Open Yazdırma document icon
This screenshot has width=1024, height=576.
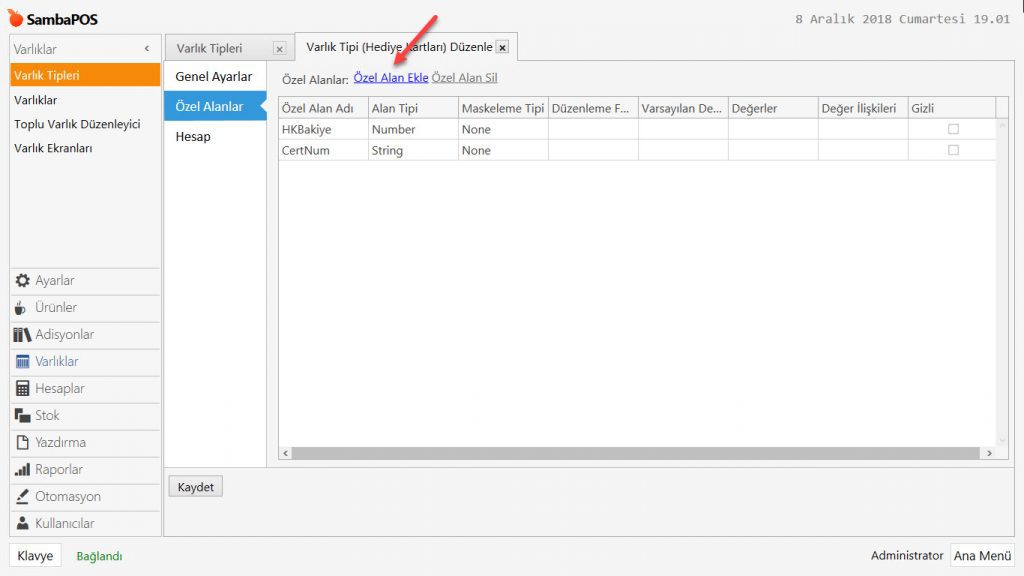[x=22, y=443]
